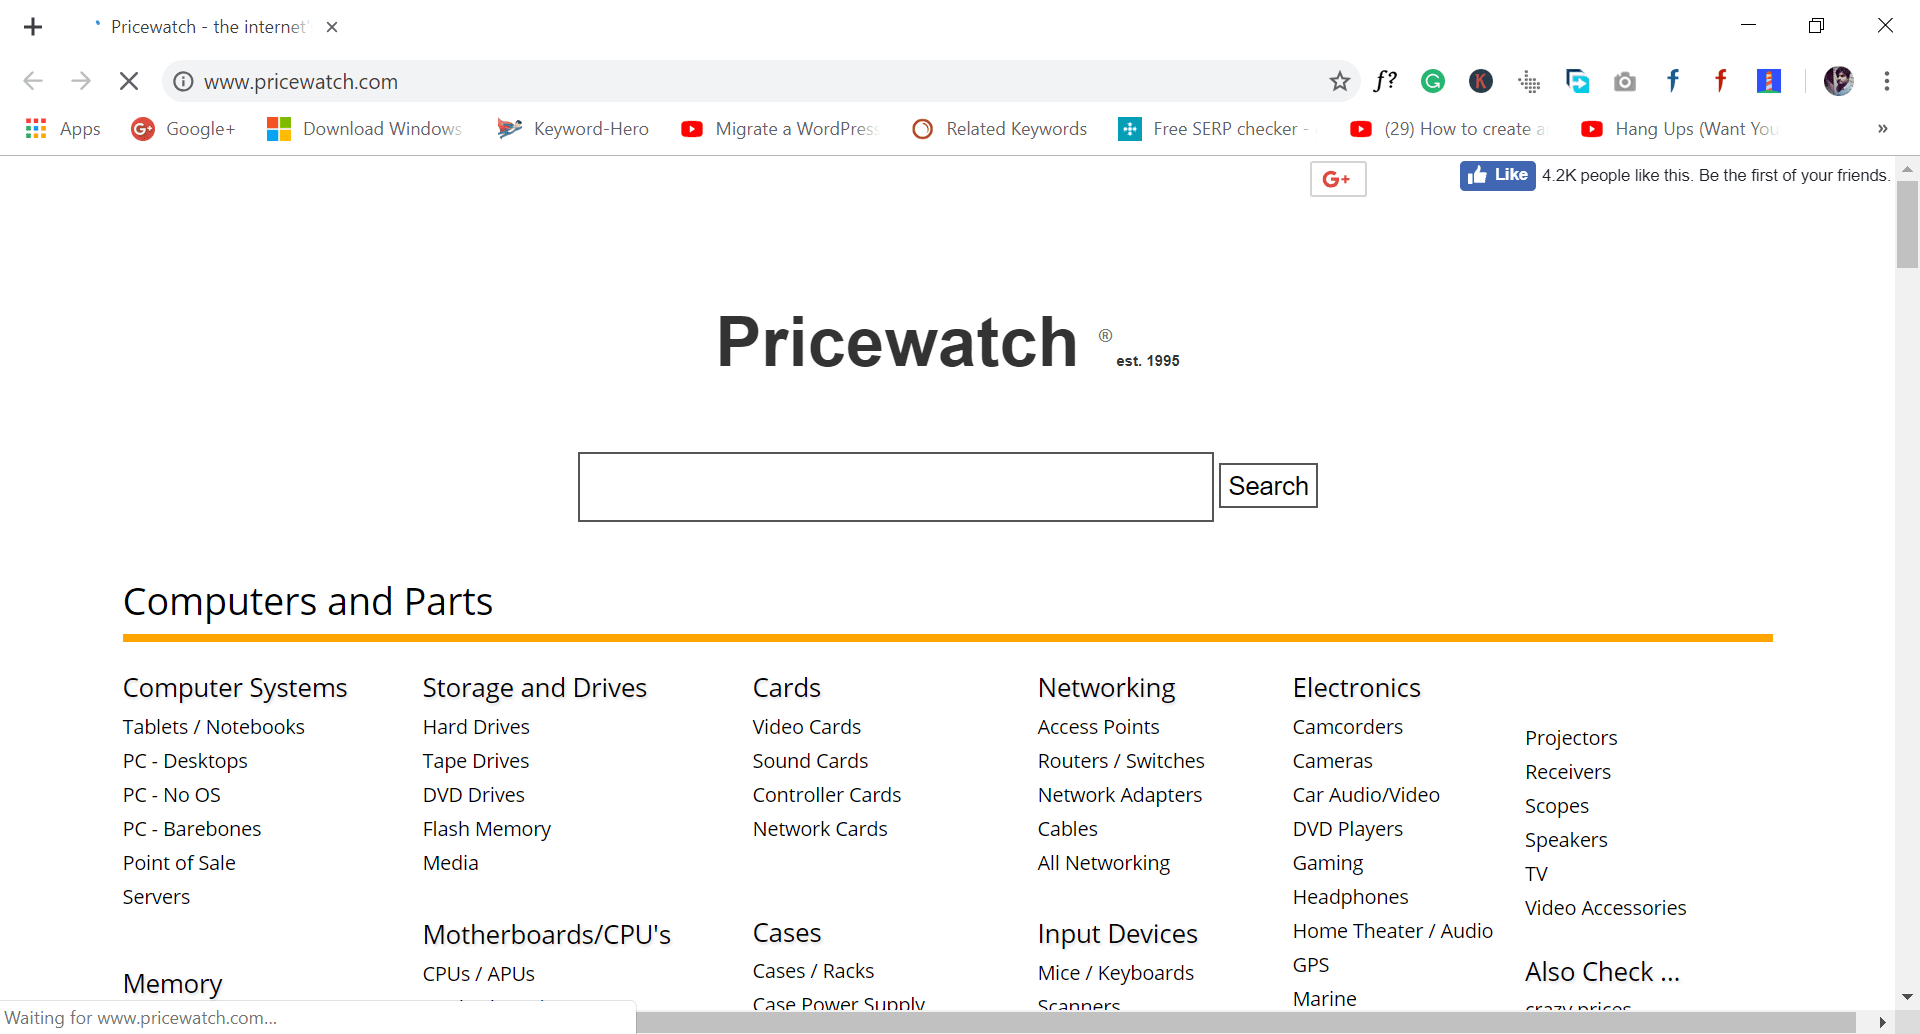The height and width of the screenshot is (1034, 1920).
Task: Open Hang Ups YouTube bookmark
Action: [1679, 129]
